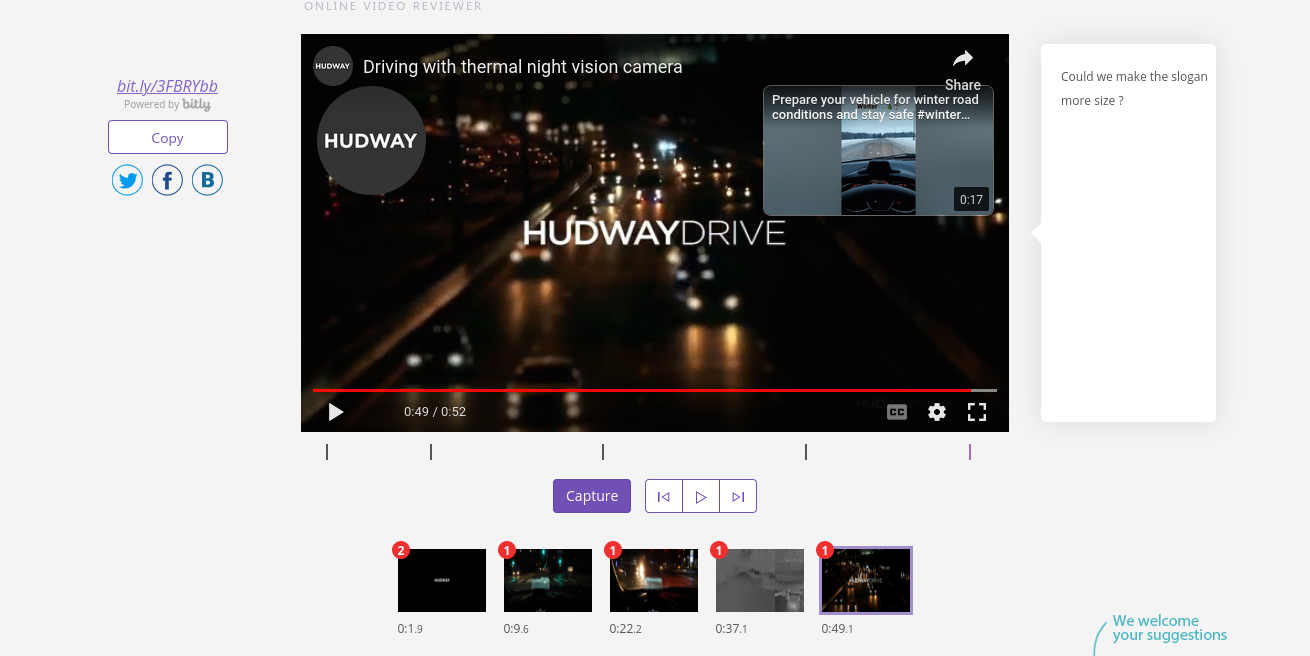Open 'We welcome your suggestions' feedback link

click(1169, 628)
